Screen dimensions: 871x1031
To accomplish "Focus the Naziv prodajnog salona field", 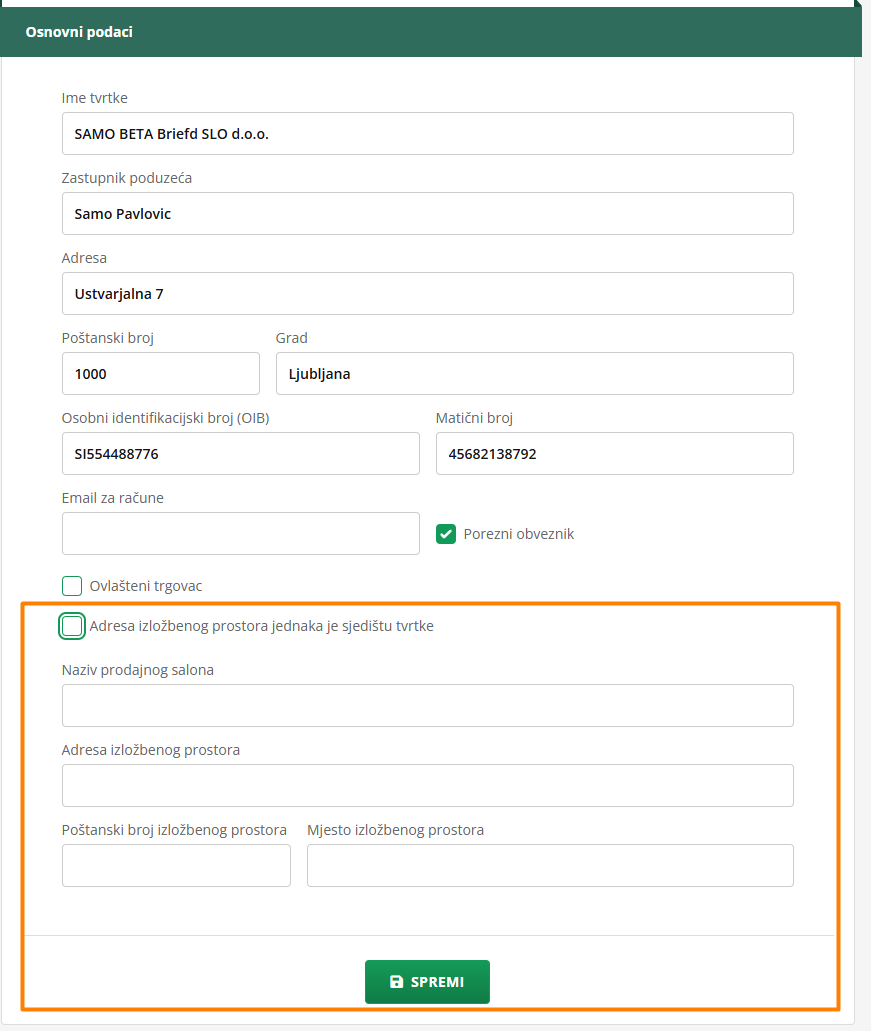I will coord(427,705).
